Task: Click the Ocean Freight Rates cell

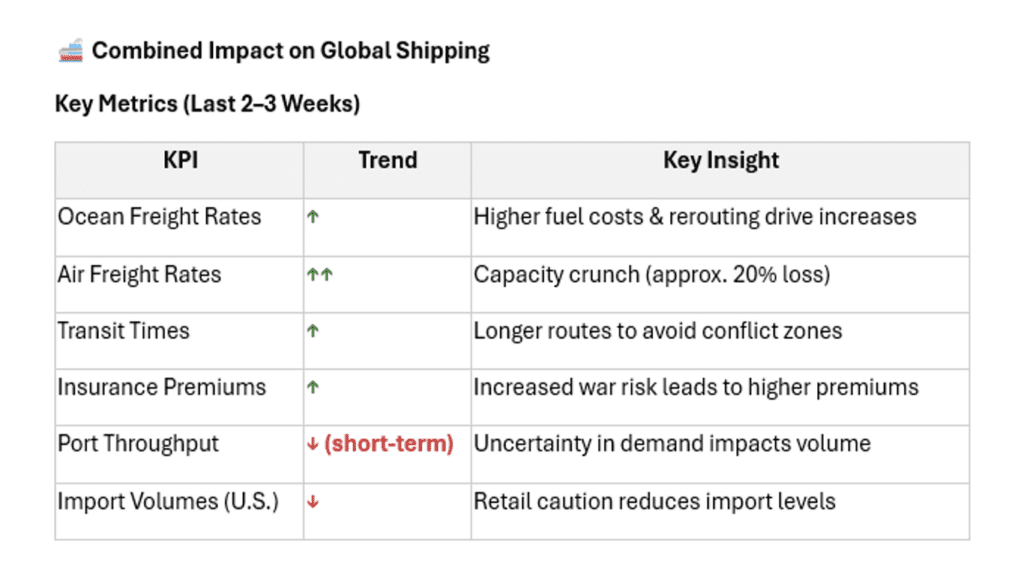Action: pyautogui.click(x=159, y=216)
